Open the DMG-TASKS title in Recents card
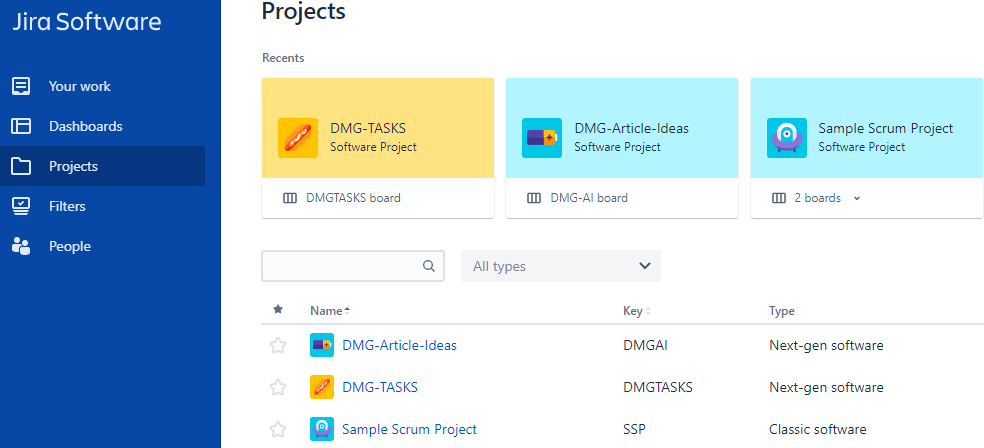The image size is (984, 448). (368, 129)
